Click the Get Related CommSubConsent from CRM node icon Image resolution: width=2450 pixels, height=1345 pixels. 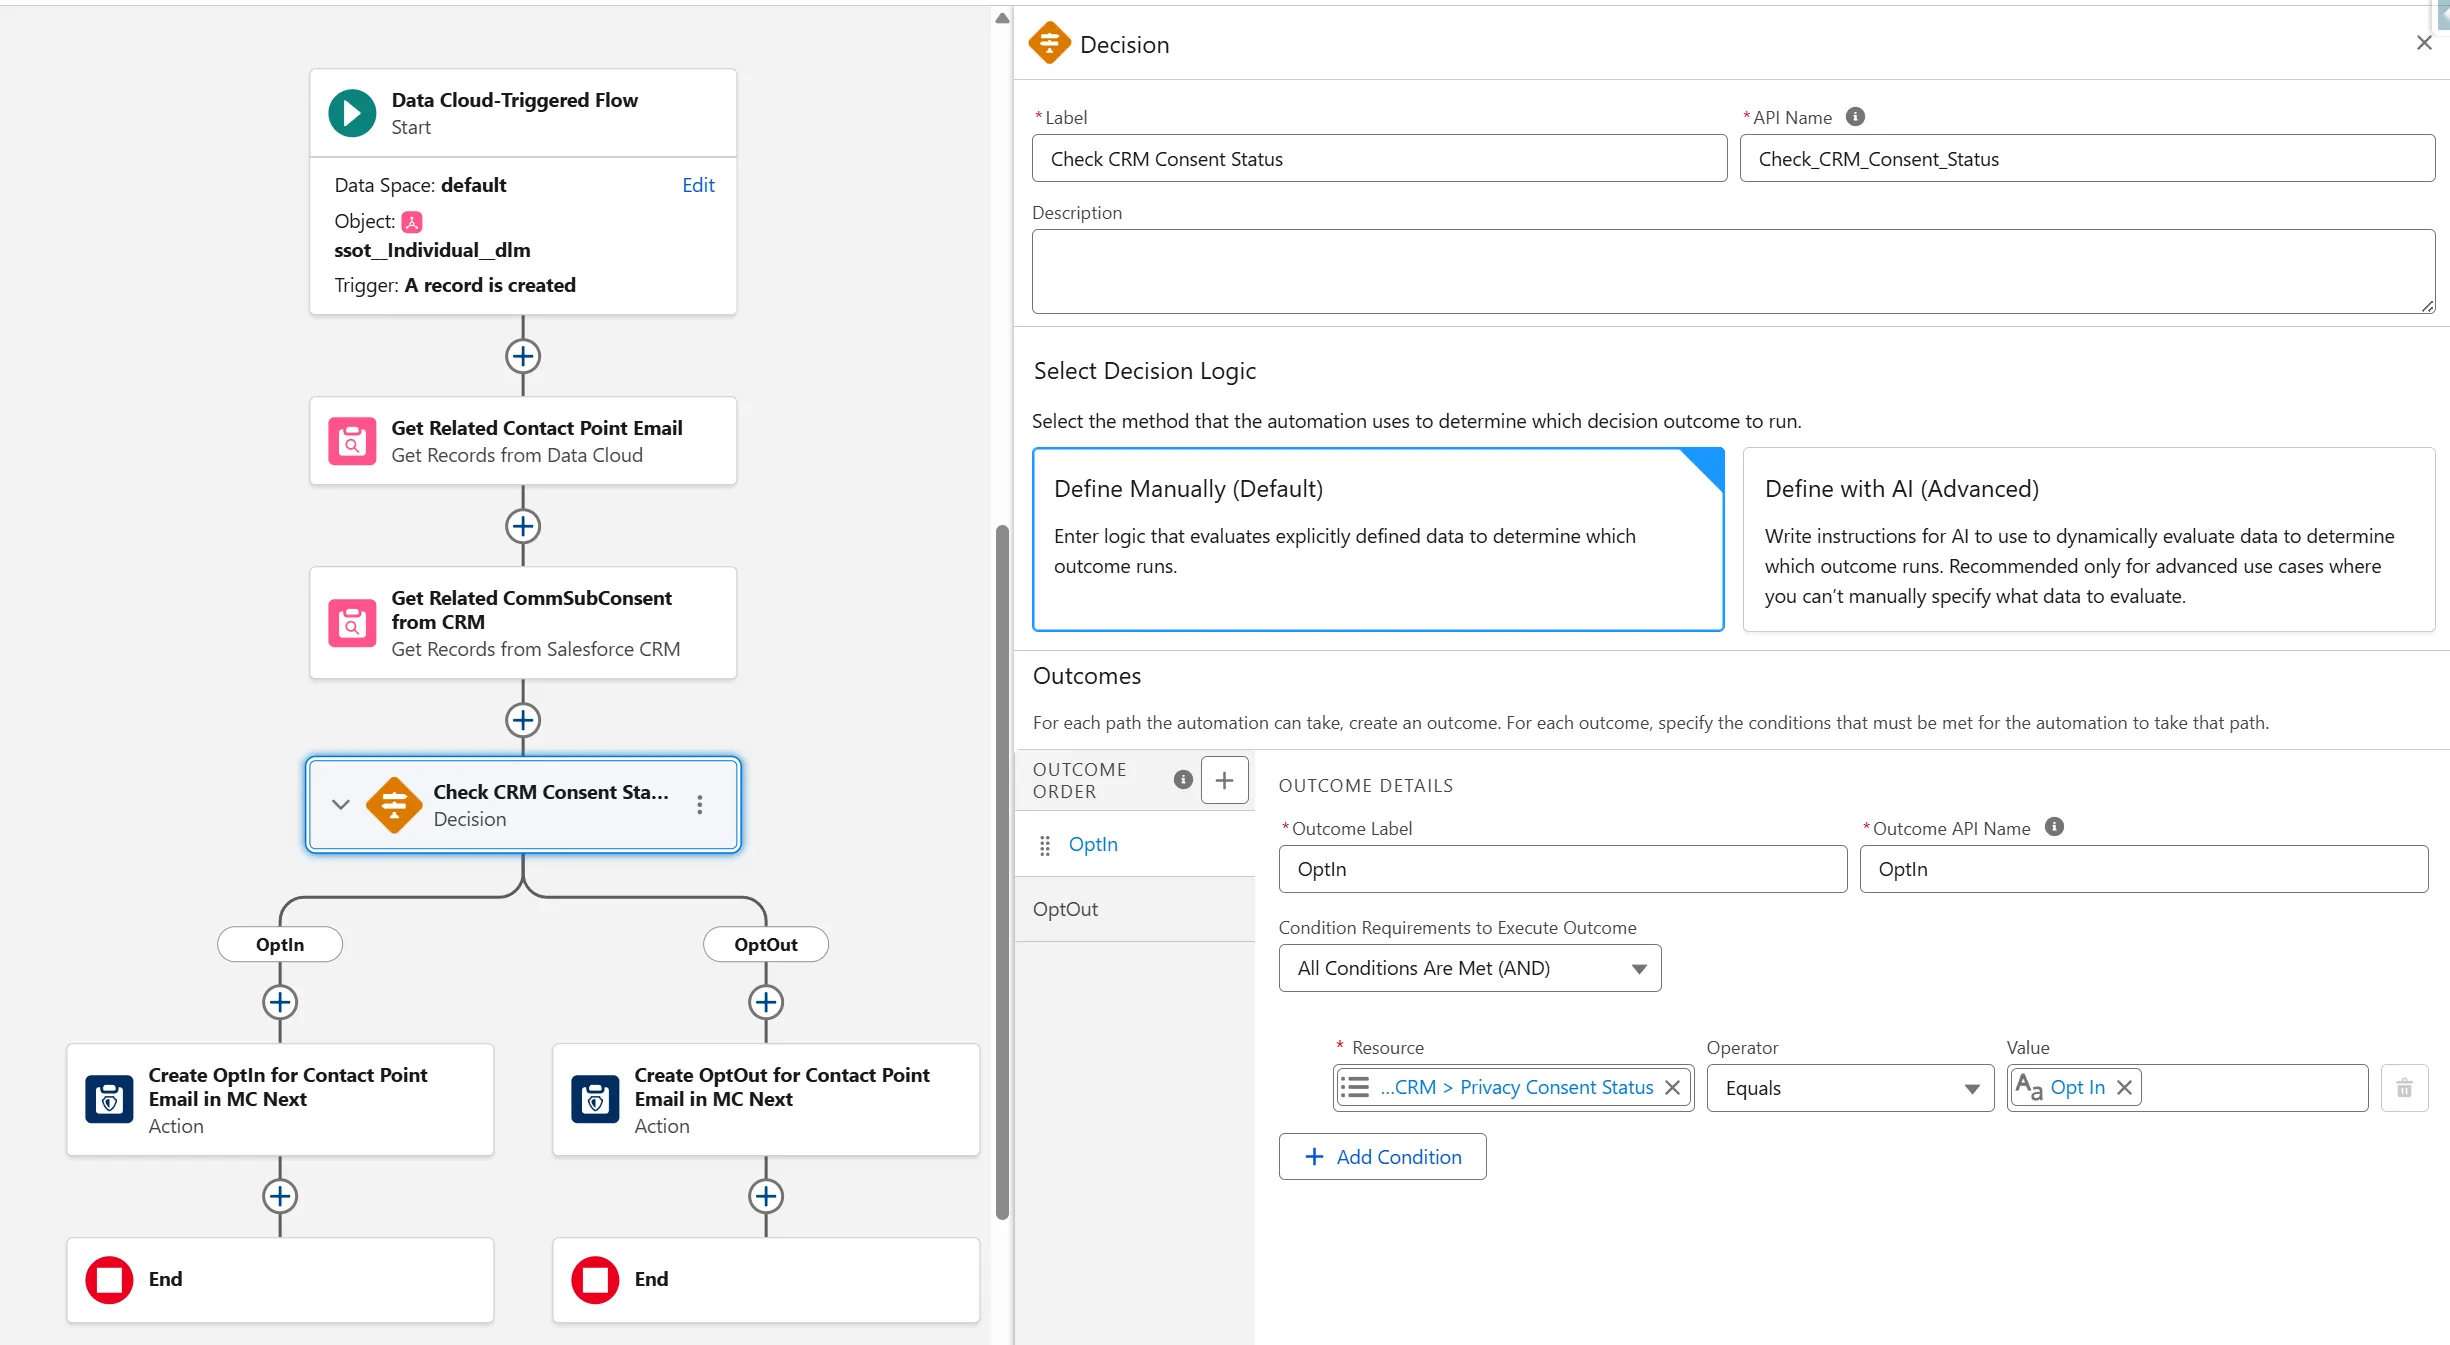352,623
